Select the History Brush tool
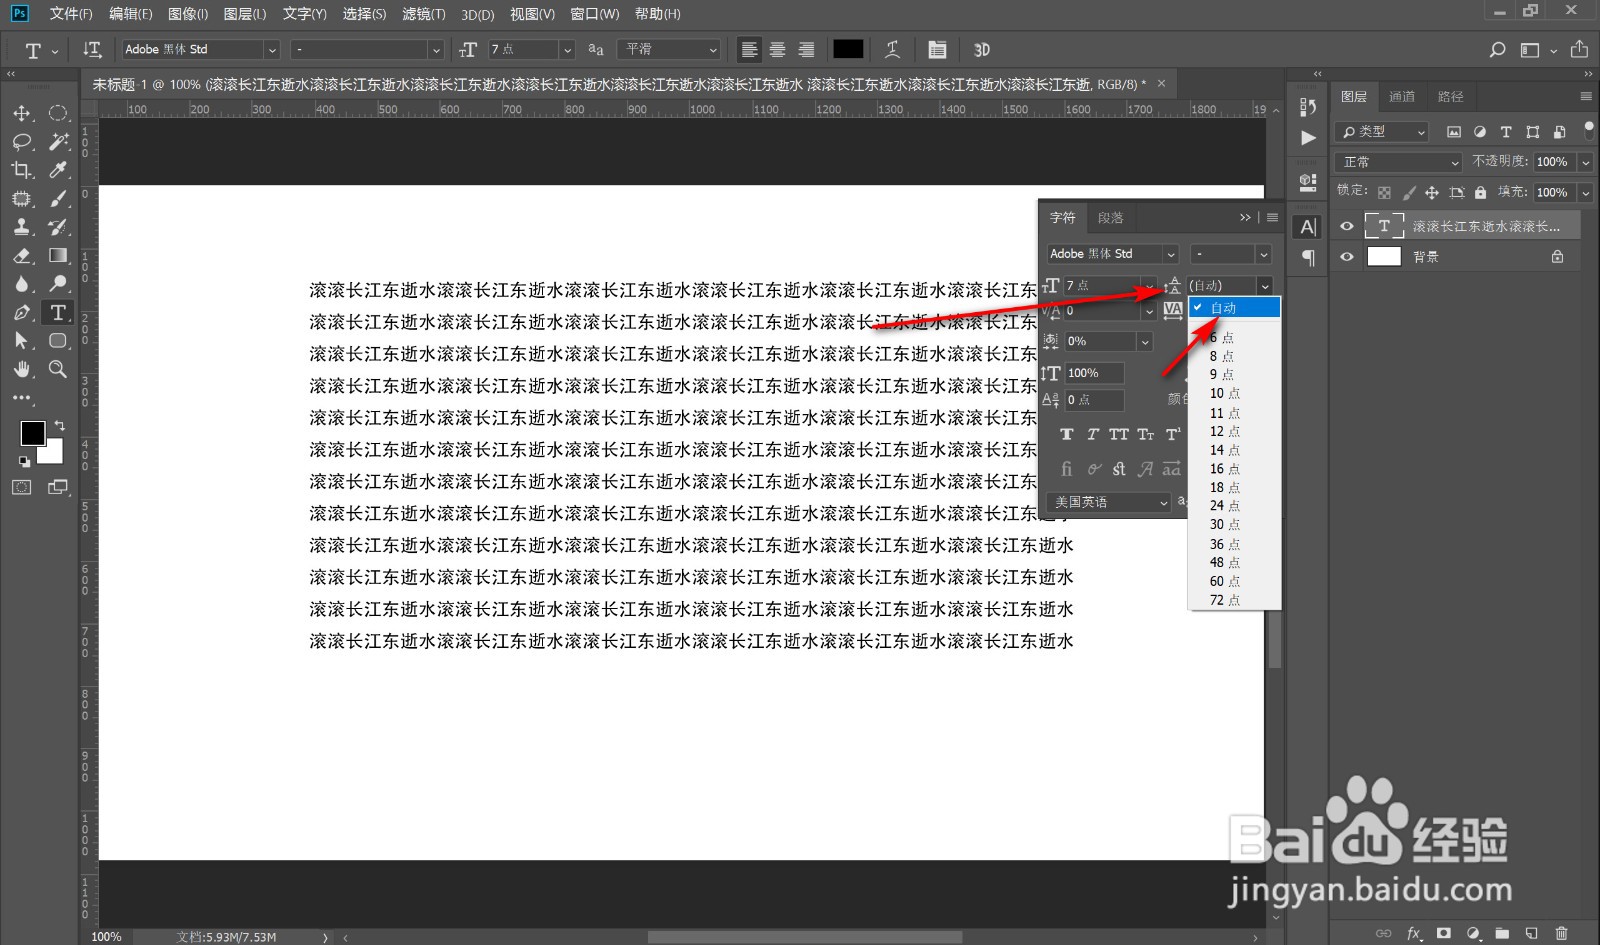 pos(58,227)
